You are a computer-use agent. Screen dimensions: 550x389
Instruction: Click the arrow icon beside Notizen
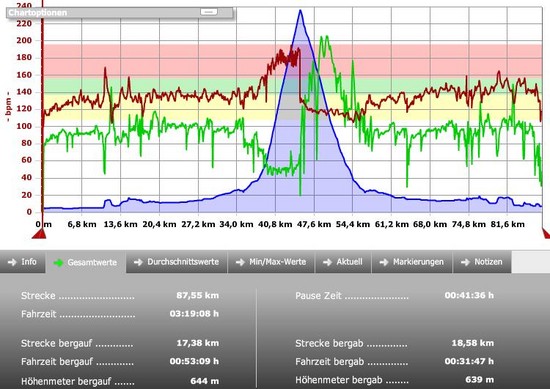[x=465, y=262]
